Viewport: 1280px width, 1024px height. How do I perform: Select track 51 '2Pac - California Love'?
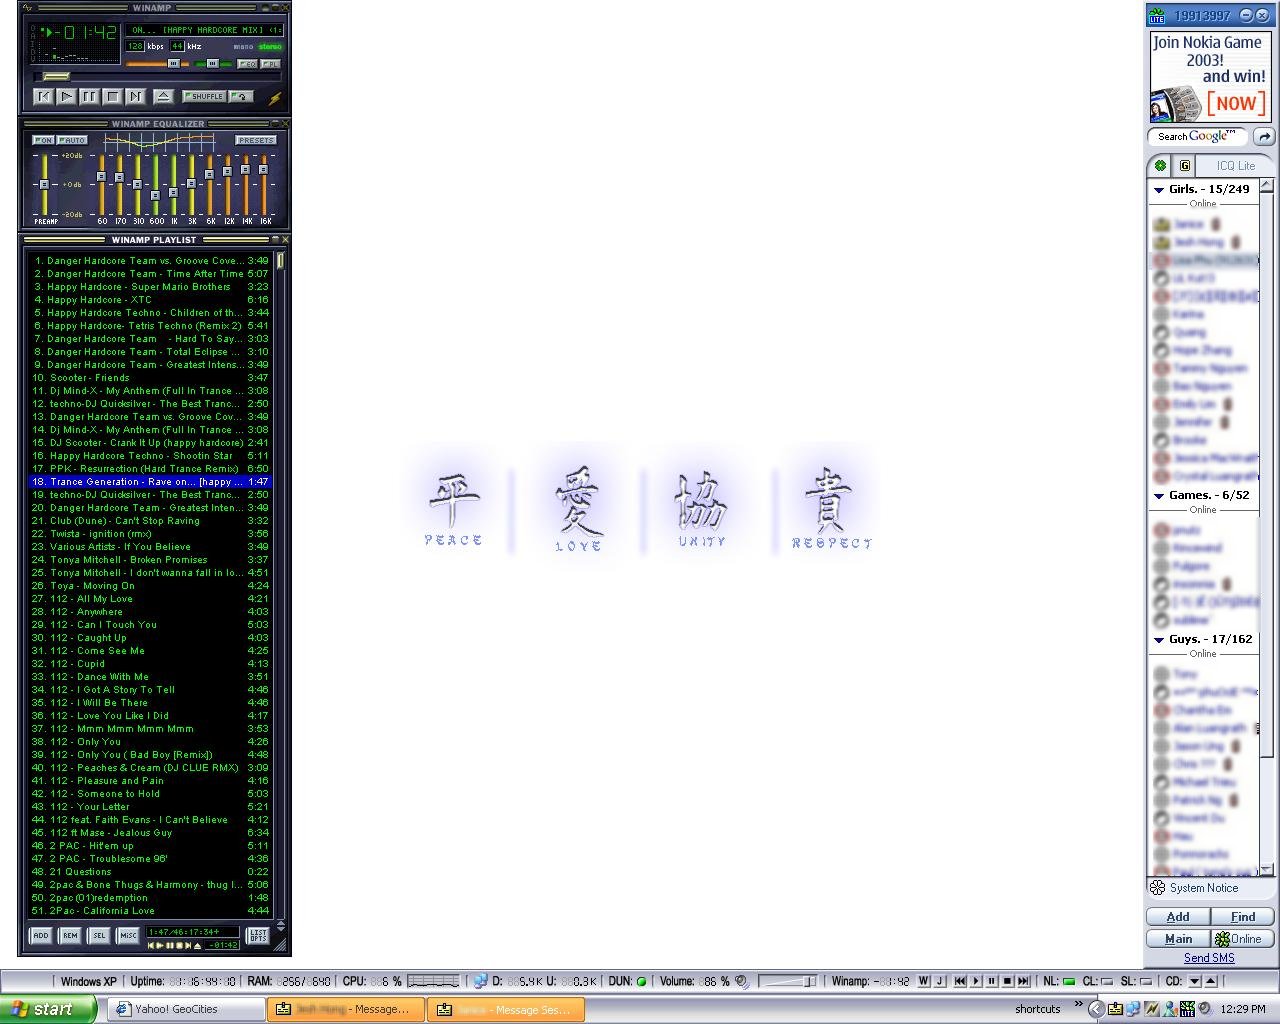click(149, 910)
